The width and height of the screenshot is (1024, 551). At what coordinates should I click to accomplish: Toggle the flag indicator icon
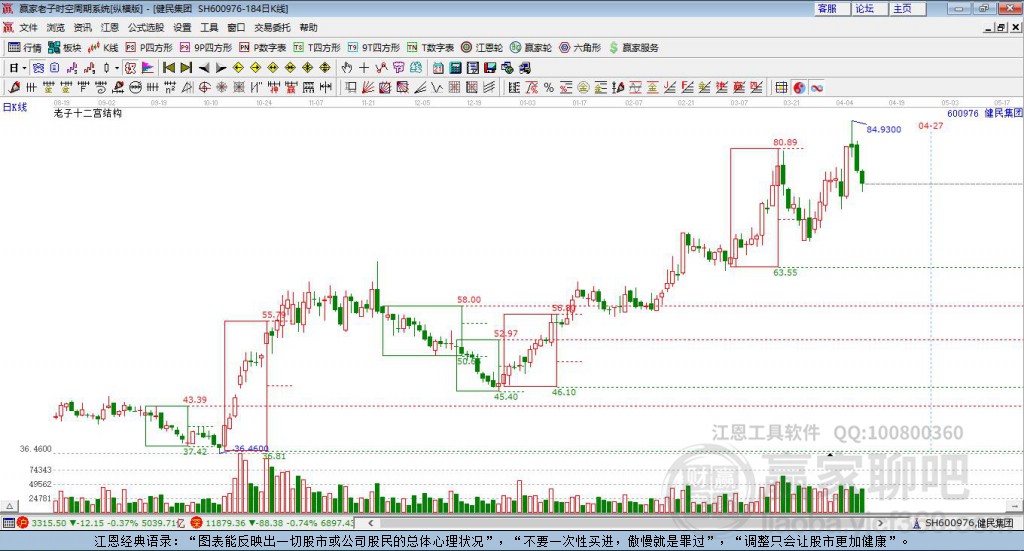coord(148,68)
